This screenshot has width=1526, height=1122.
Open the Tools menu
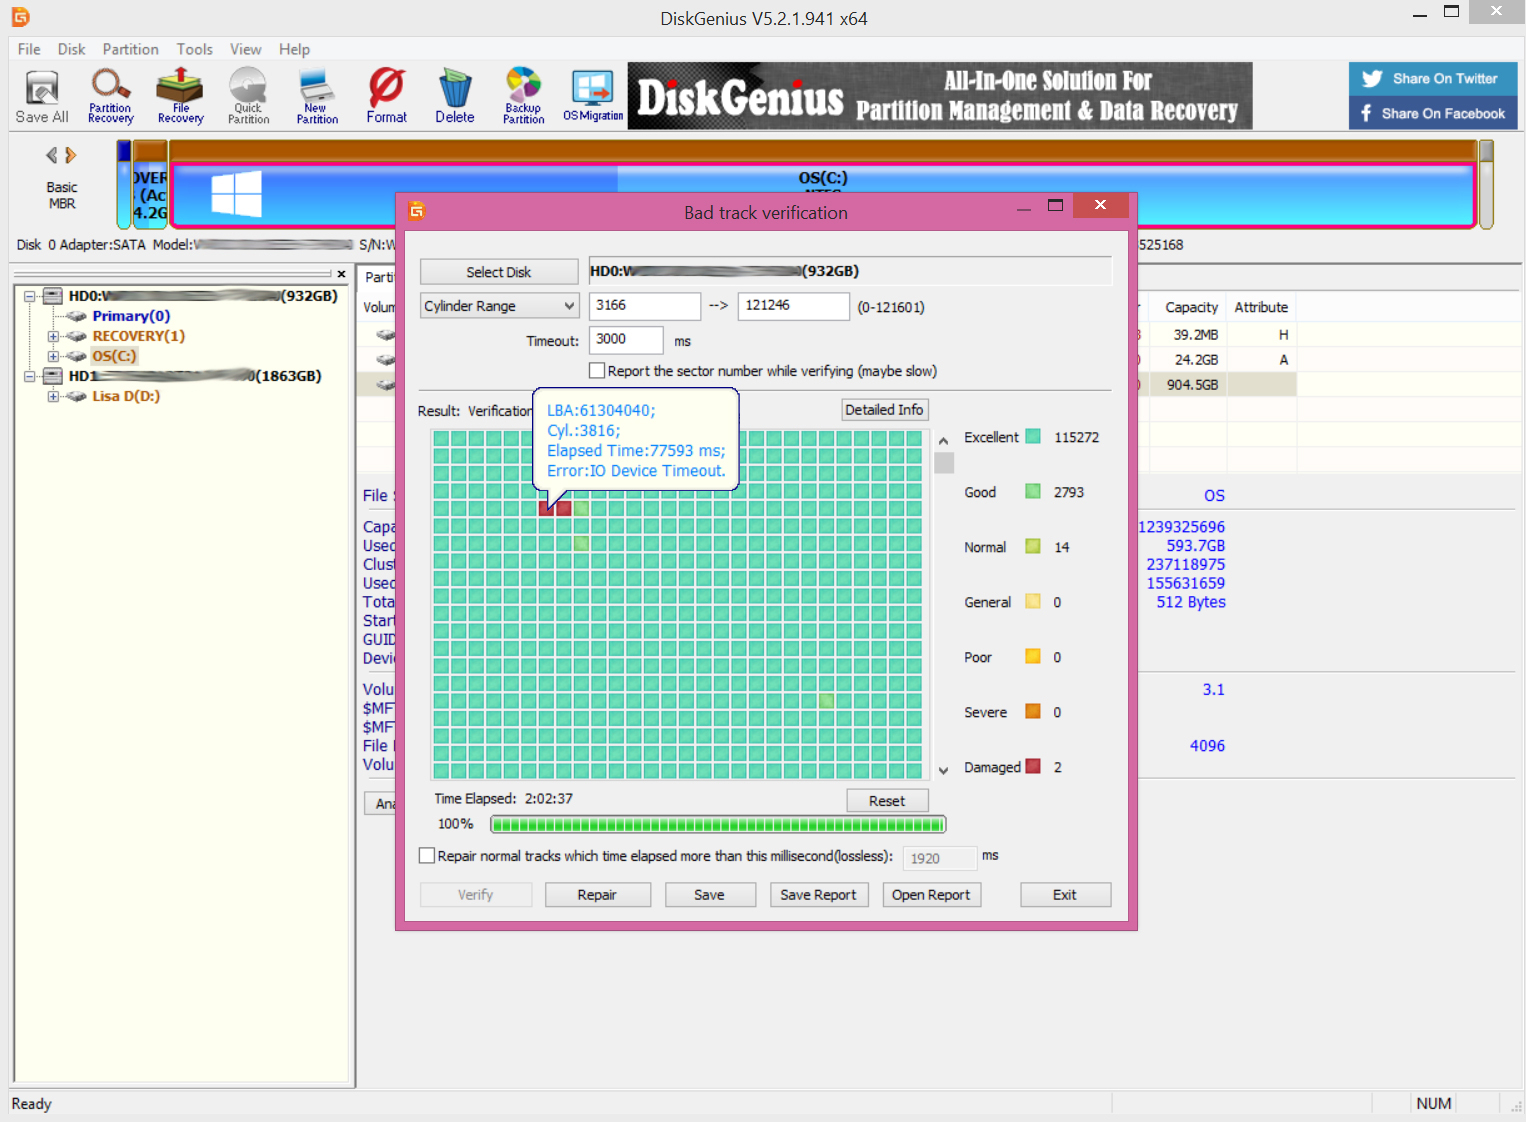194,49
